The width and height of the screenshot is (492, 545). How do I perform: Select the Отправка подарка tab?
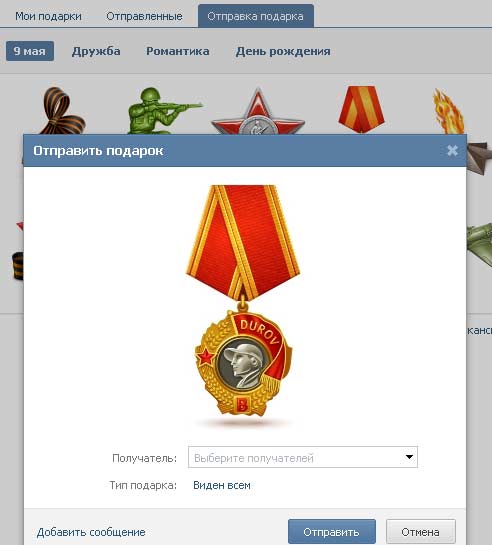click(x=256, y=16)
